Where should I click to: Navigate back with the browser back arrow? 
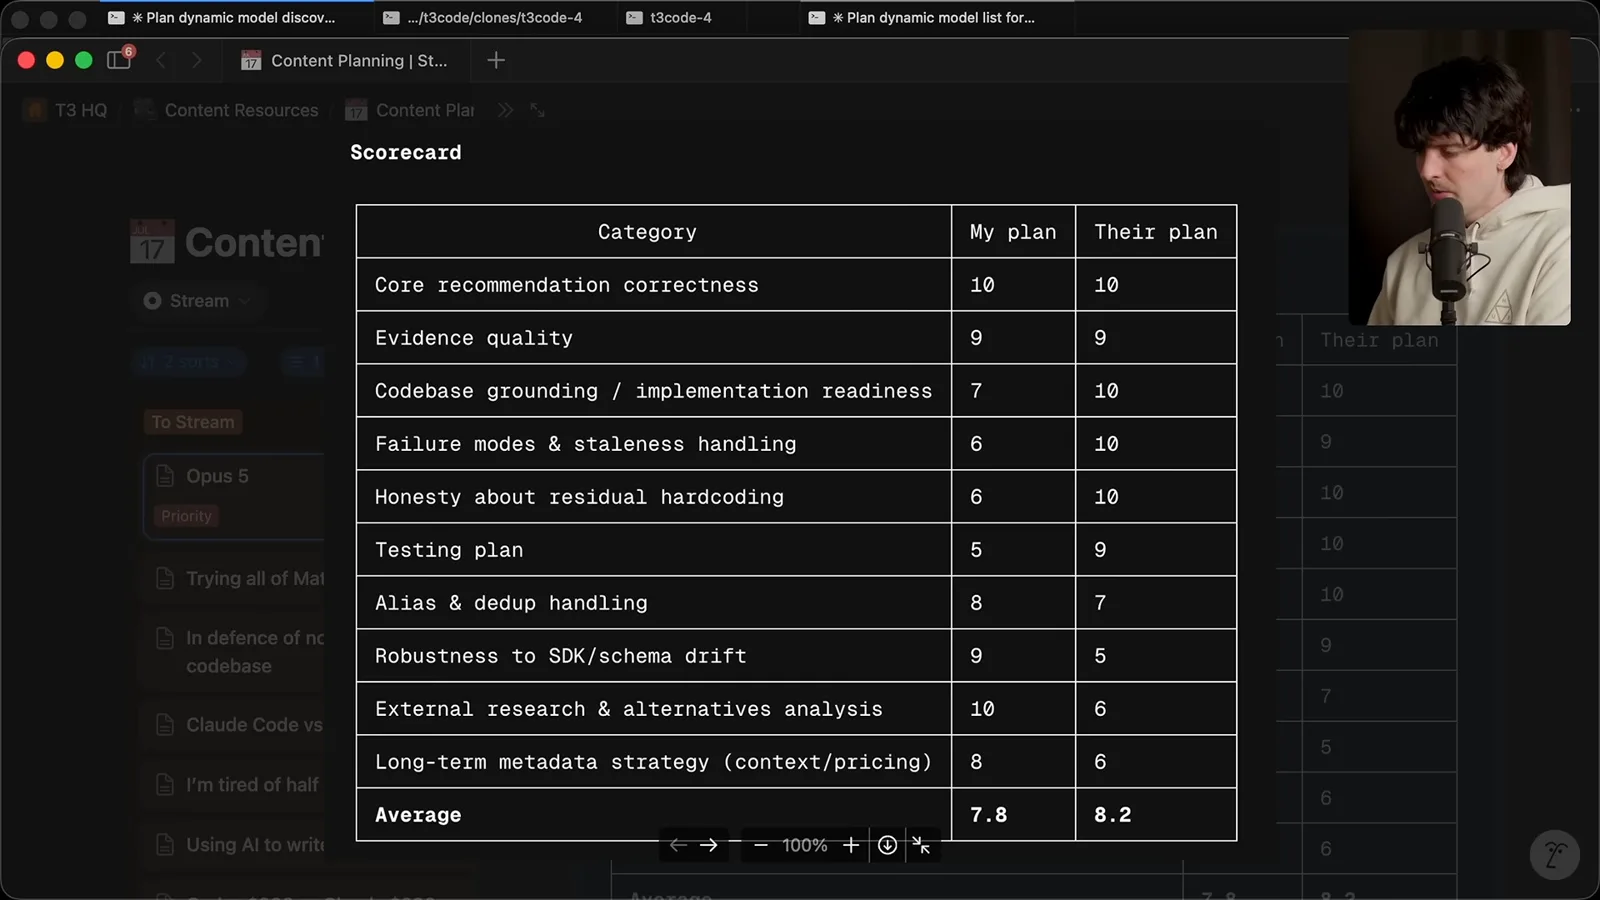pos(161,60)
